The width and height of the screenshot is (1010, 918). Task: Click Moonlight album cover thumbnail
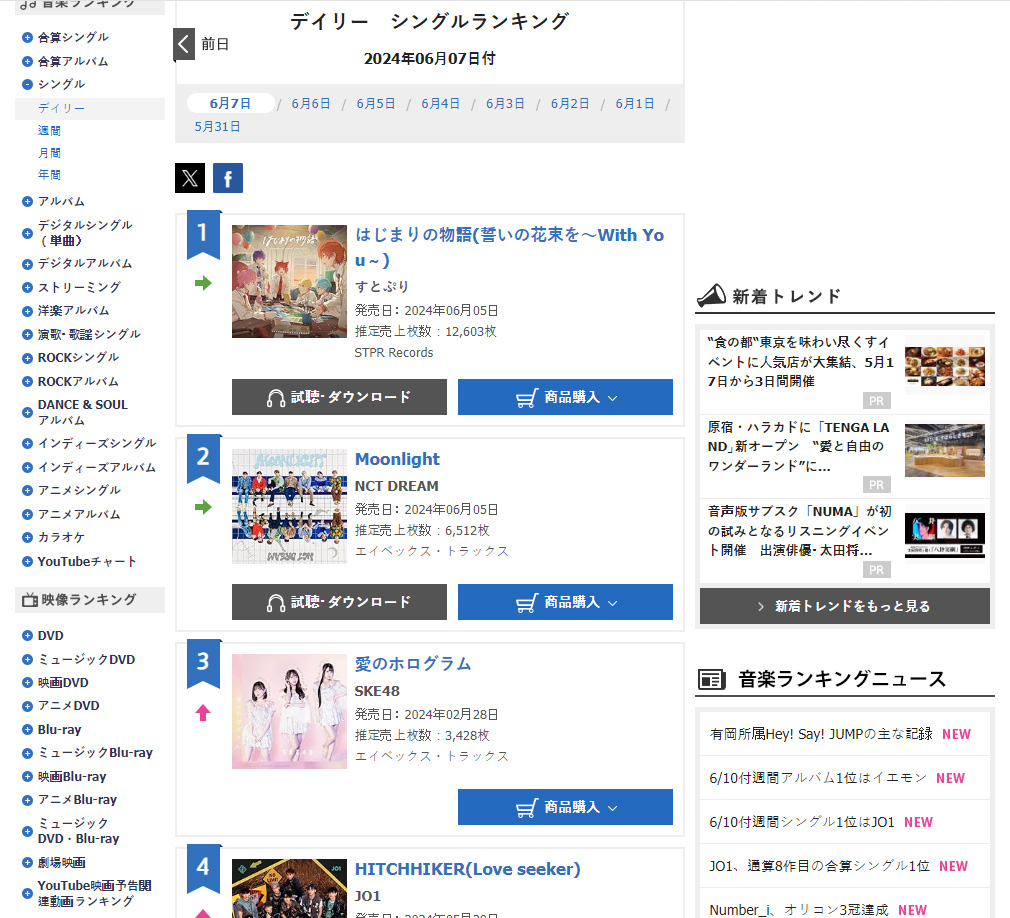(x=289, y=506)
